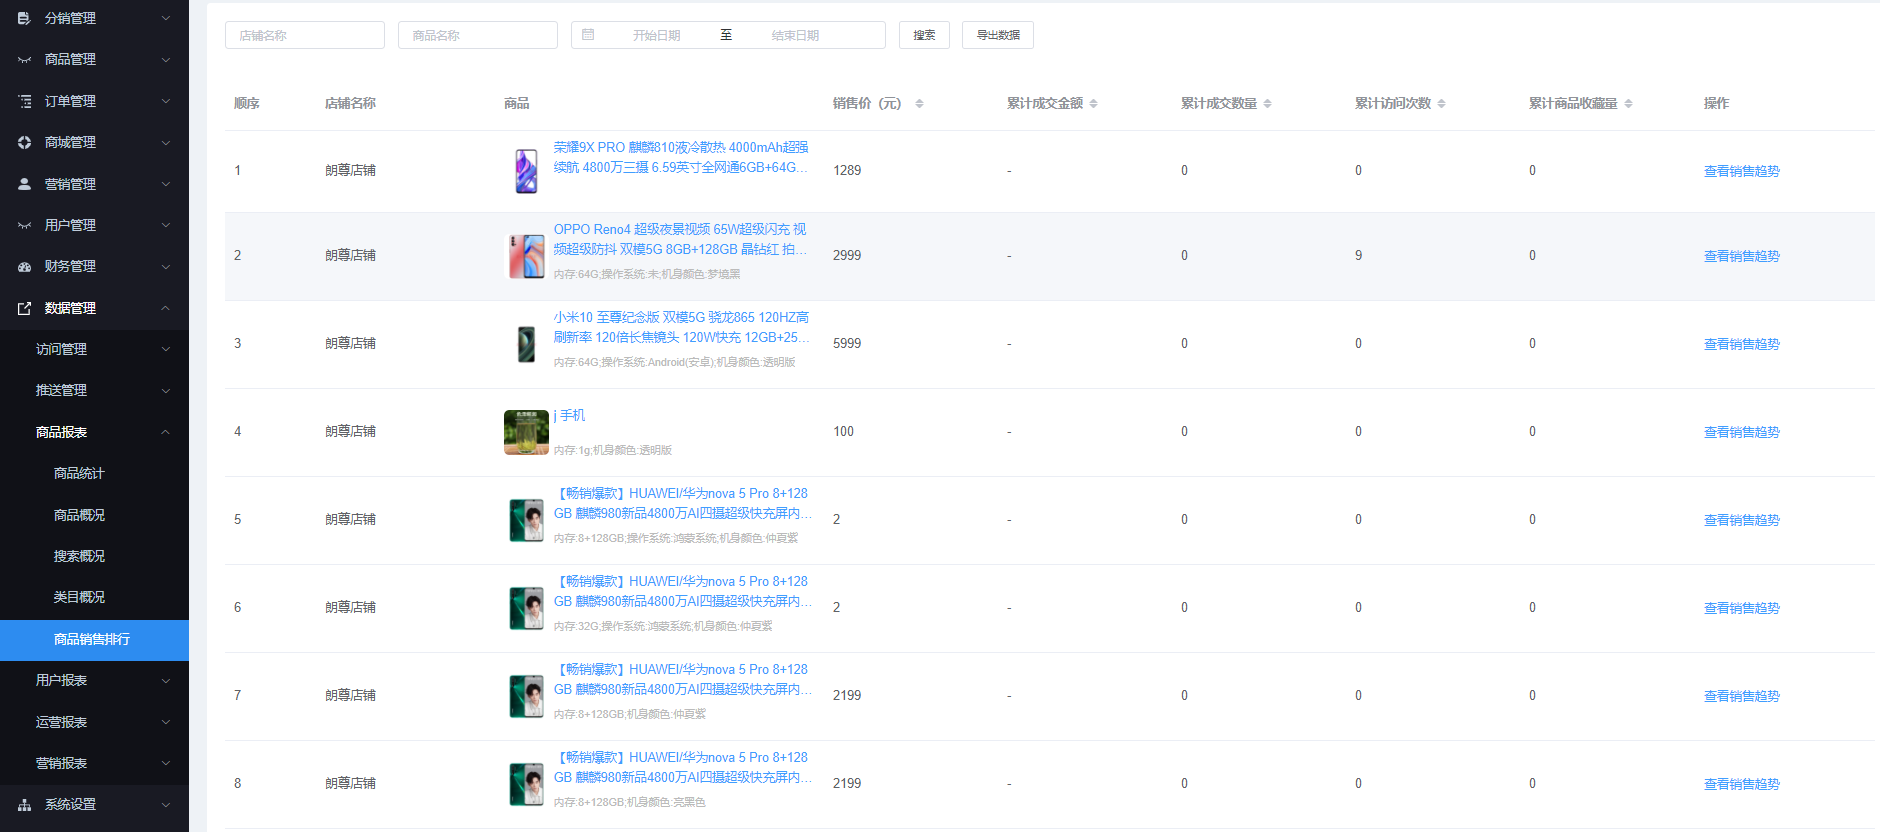Sort by 累计访问次数 column

(x=1441, y=104)
